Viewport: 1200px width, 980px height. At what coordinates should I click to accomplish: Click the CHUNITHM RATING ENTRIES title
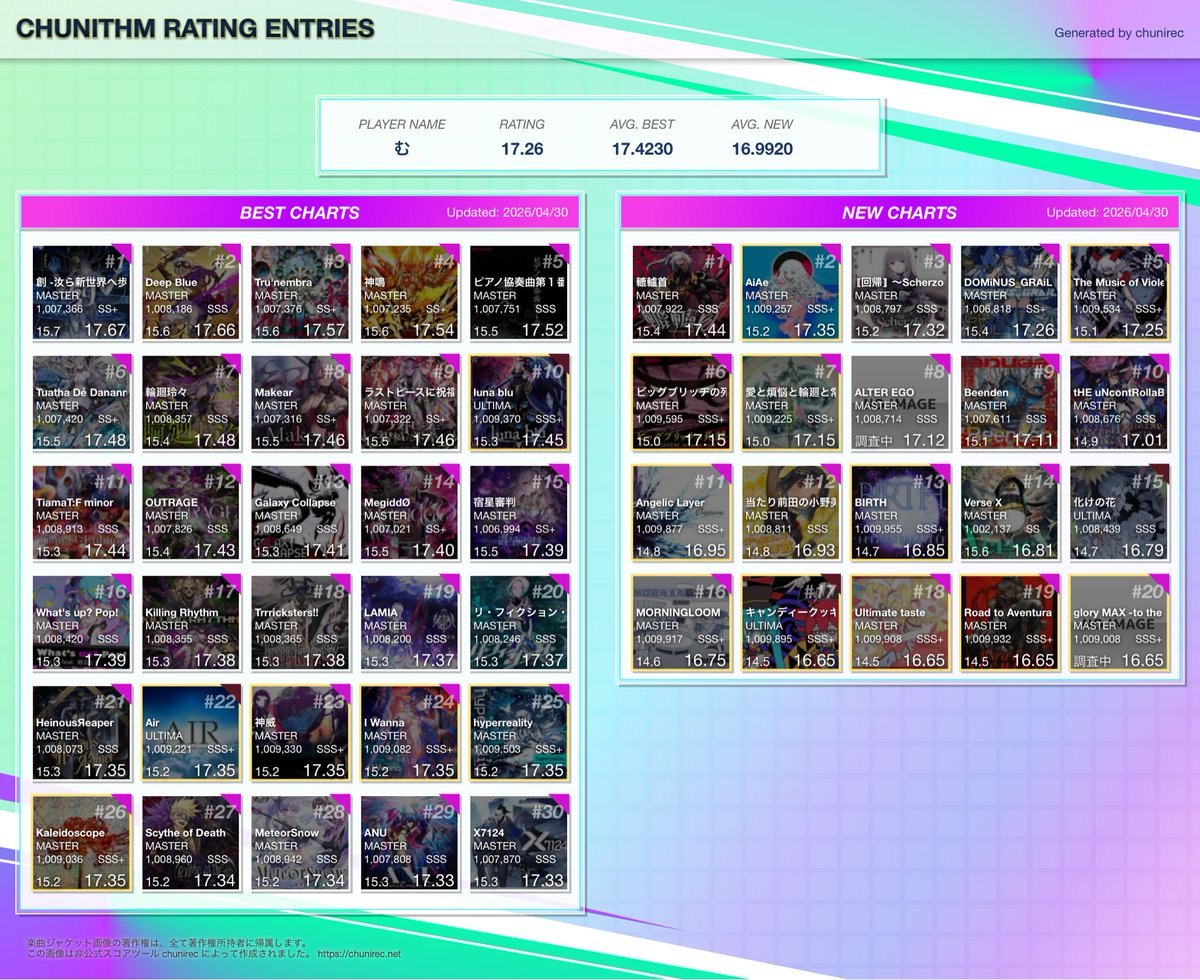tap(196, 29)
